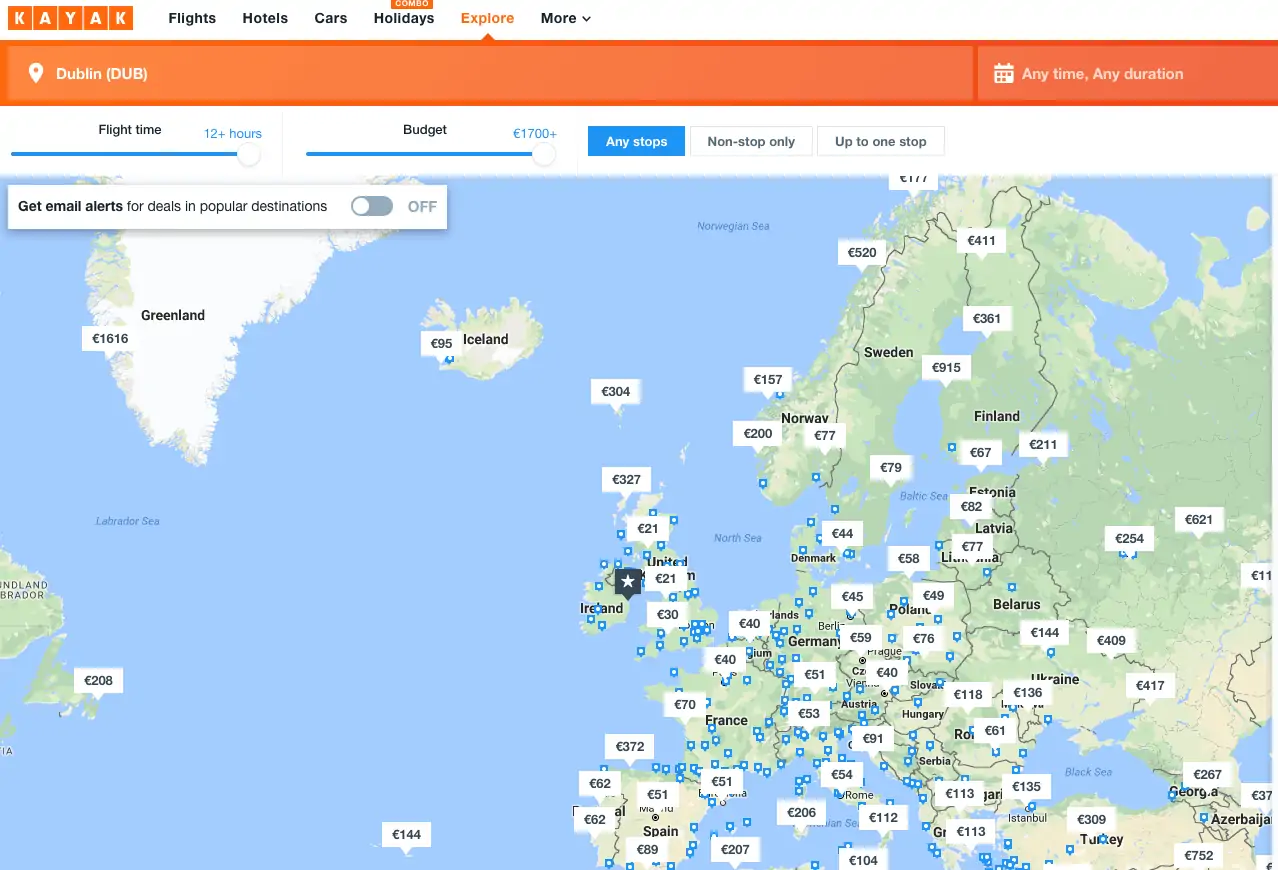Image resolution: width=1278 pixels, height=870 pixels.
Task: Click the KAYAK logo
Action: click(70, 18)
